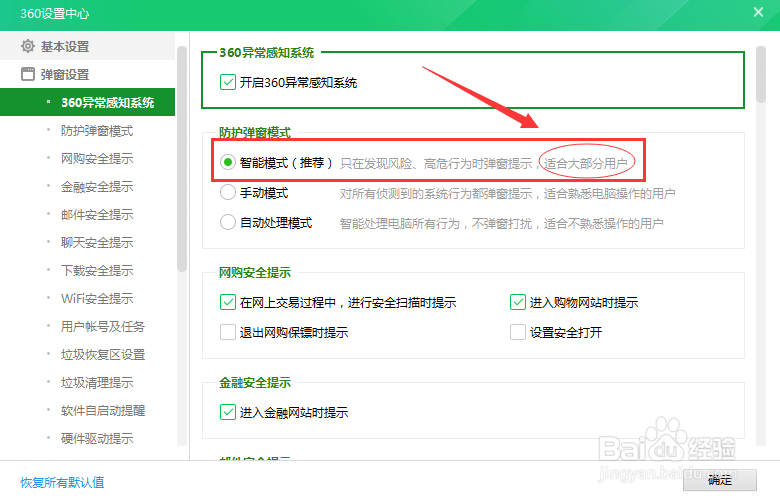Screen dimensions: 780x500
Task: Click 恢复所有默认值 link
Action: (x=62, y=482)
